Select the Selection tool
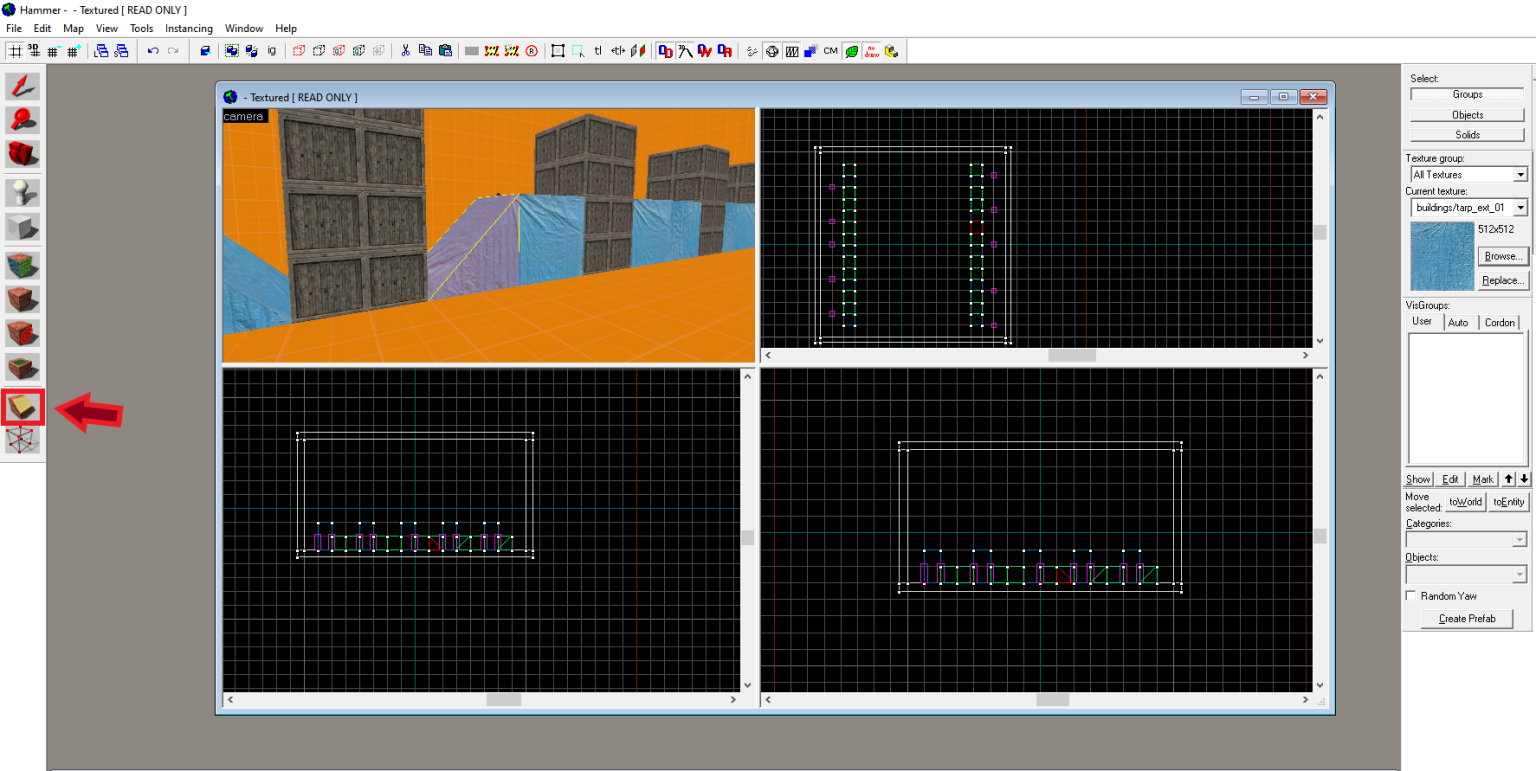This screenshot has width=1536, height=771. [22, 87]
